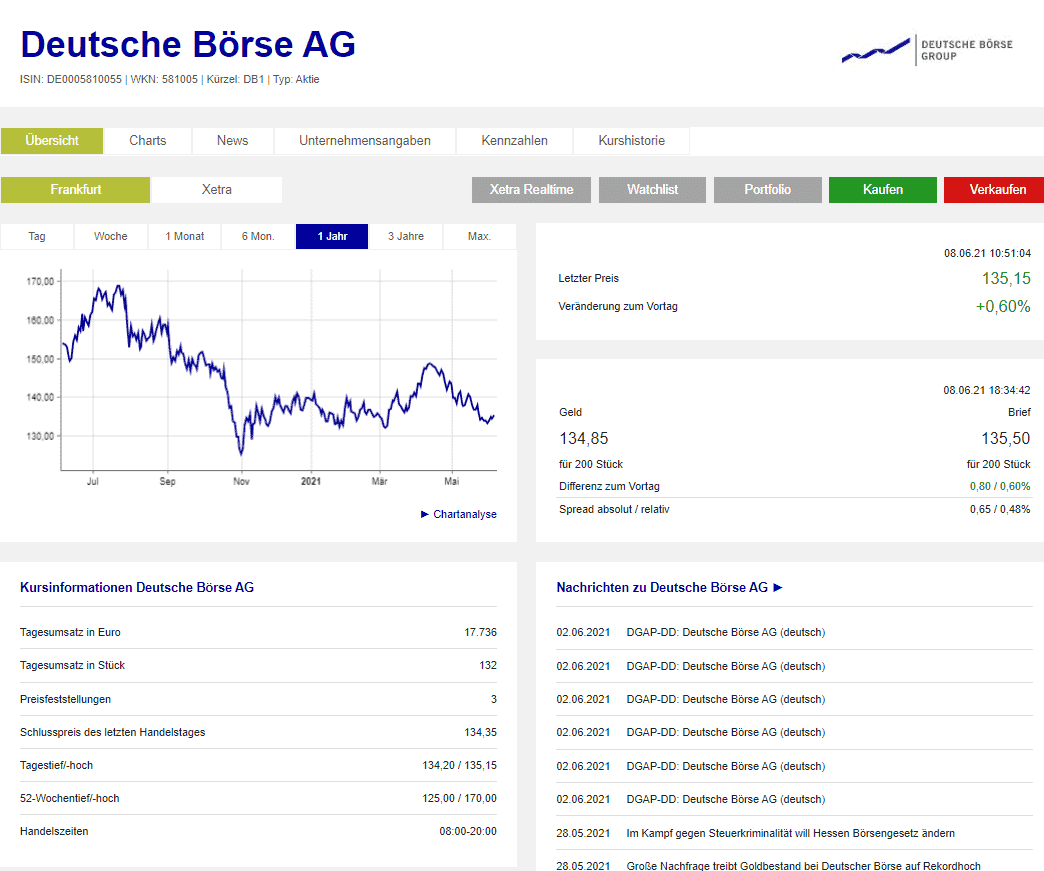1044x871 pixels.
Task: Click the green Kaufen button
Action: (x=883, y=190)
